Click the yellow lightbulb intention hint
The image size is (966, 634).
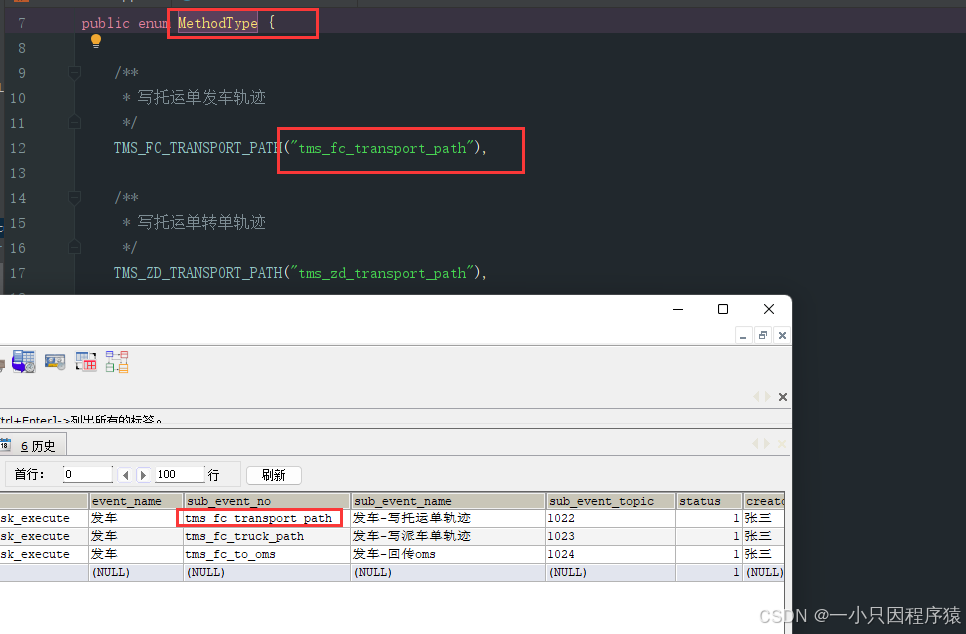coord(95,41)
